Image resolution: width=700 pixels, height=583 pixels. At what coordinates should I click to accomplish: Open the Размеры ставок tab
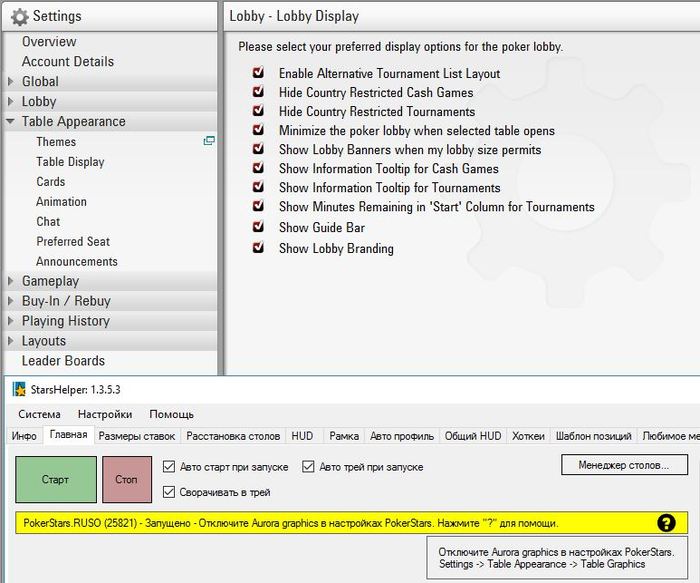coord(137,436)
